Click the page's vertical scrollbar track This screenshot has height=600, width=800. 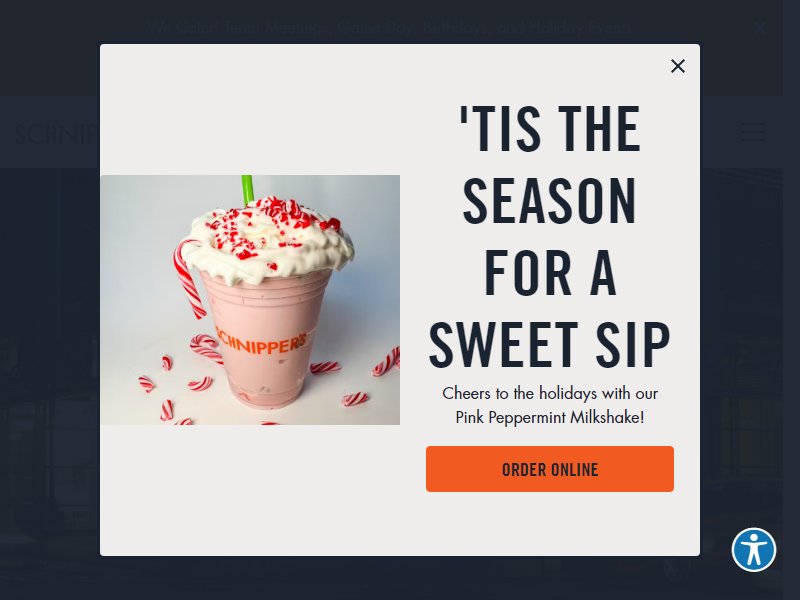coord(791,300)
